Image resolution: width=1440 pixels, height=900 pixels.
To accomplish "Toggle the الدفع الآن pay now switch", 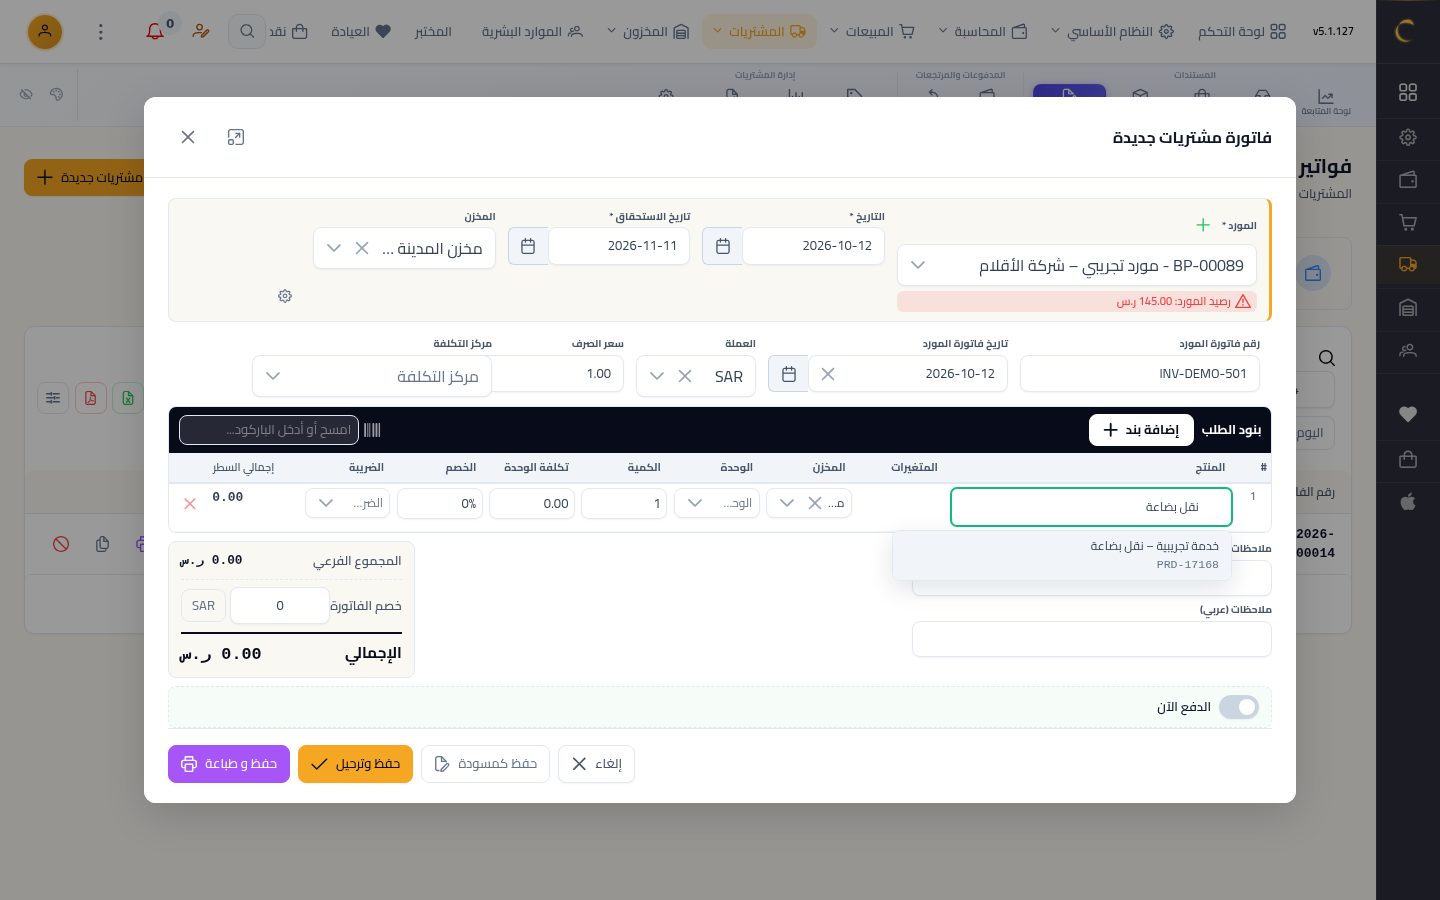I will tap(1239, 707).
